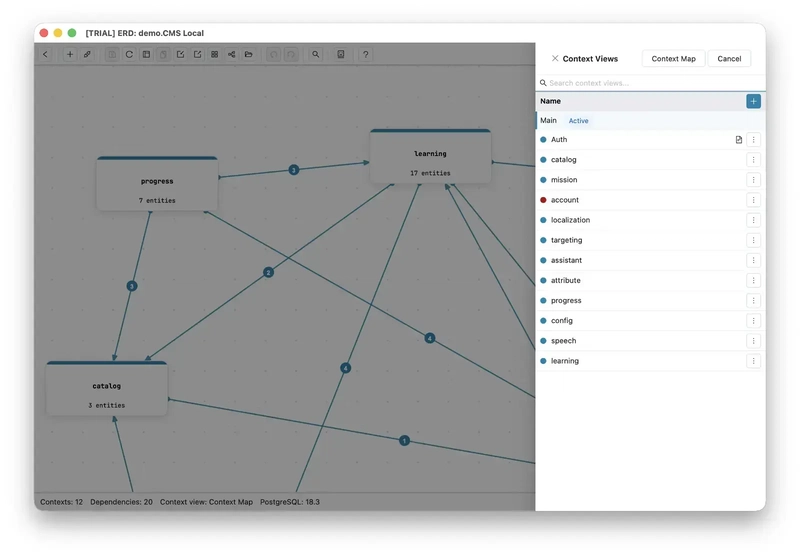
Task: Add a new context view with blue plus
Action: point(753,101)
